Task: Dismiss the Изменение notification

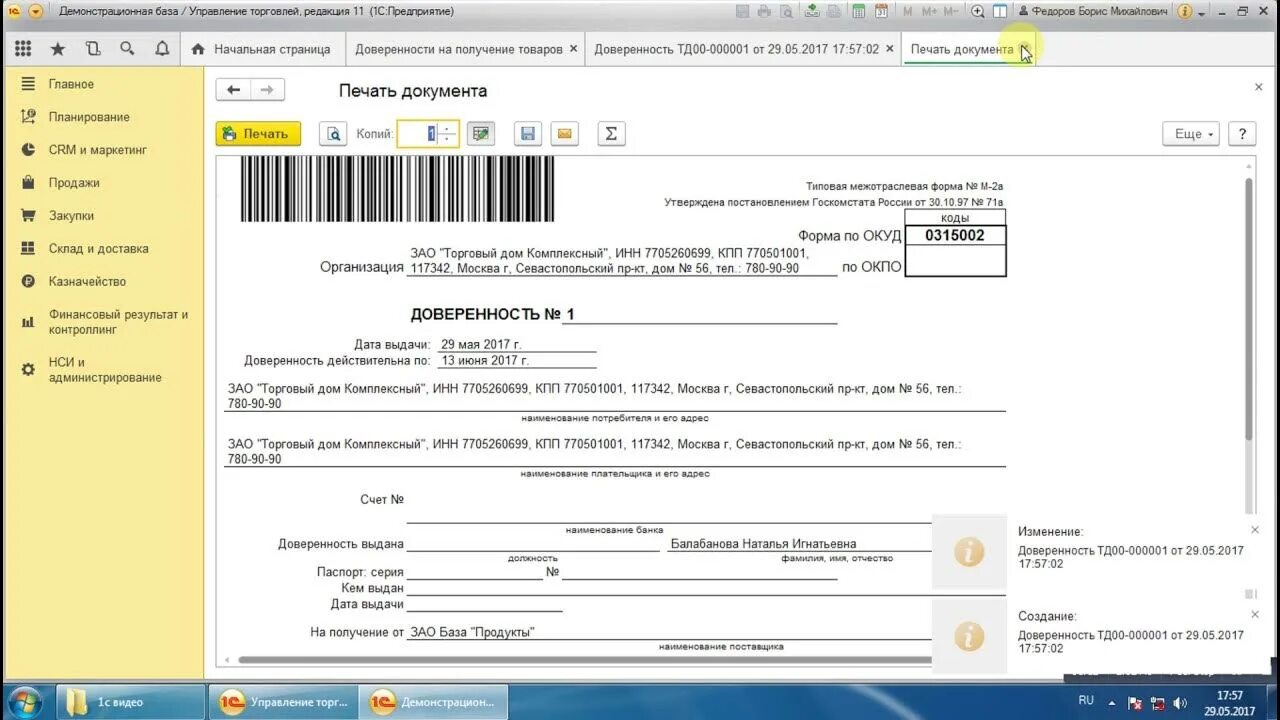Action: (1255, 530)
